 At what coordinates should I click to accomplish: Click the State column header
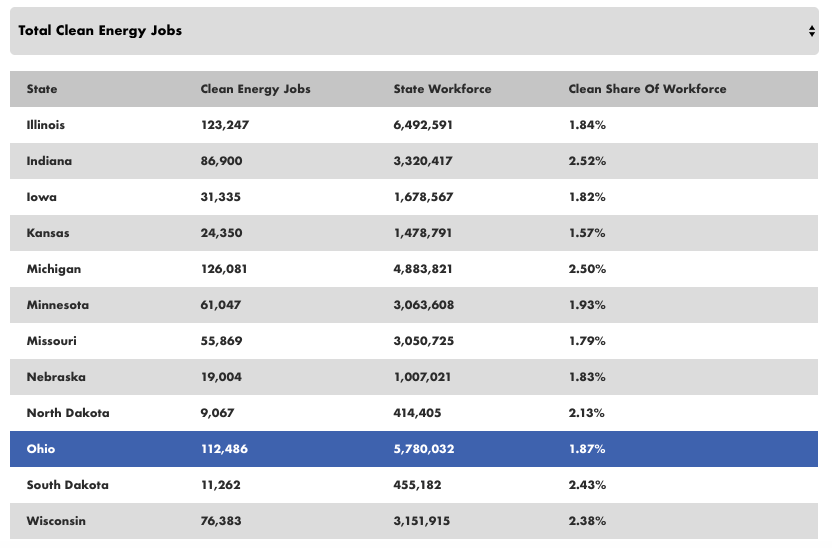point(42,89)
